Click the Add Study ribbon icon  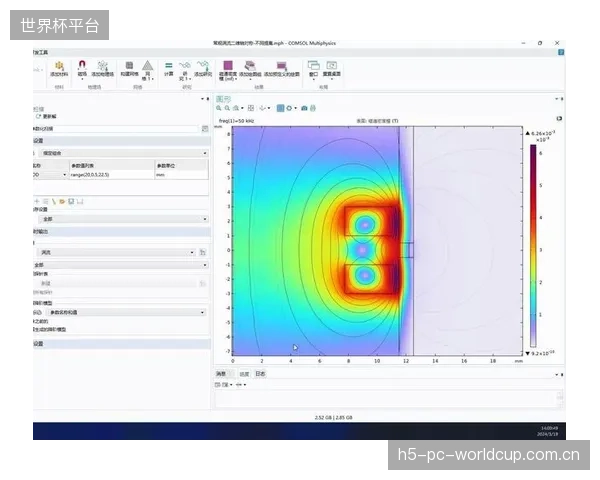(x=203, y=65)
